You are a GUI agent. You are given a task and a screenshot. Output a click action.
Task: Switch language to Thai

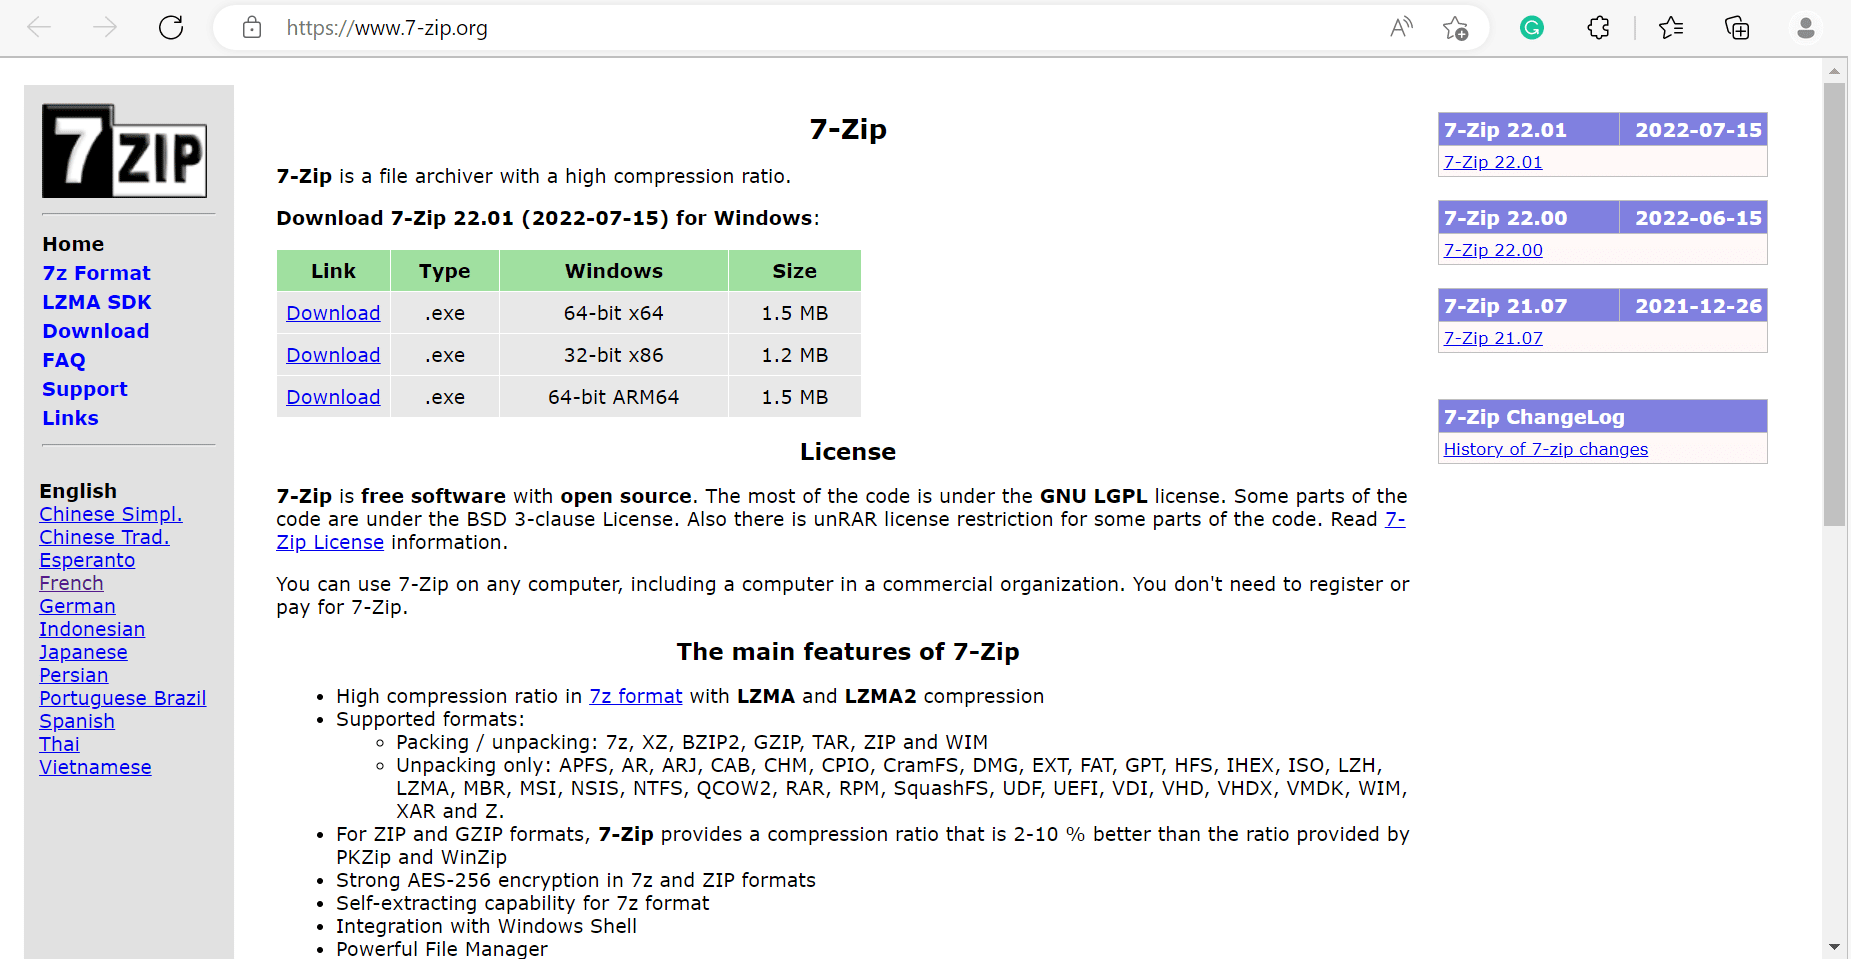[59, 744]
